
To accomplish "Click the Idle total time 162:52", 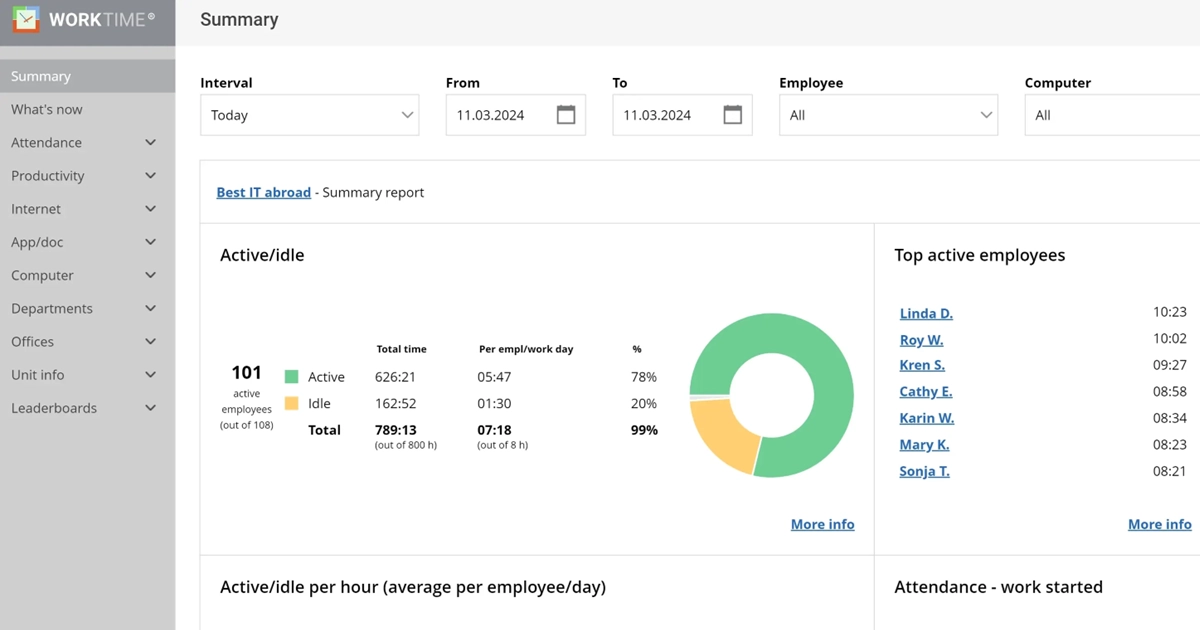I will (395, 404).
